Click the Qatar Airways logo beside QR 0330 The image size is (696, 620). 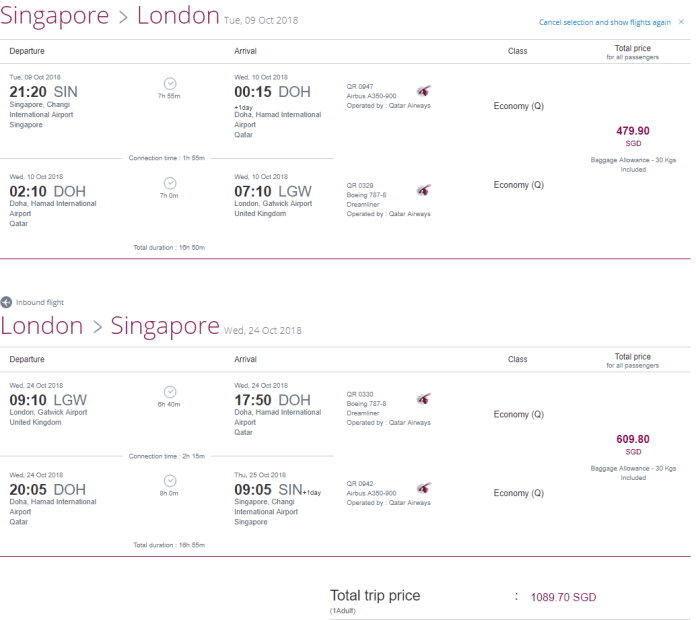[x=424, y=398]
